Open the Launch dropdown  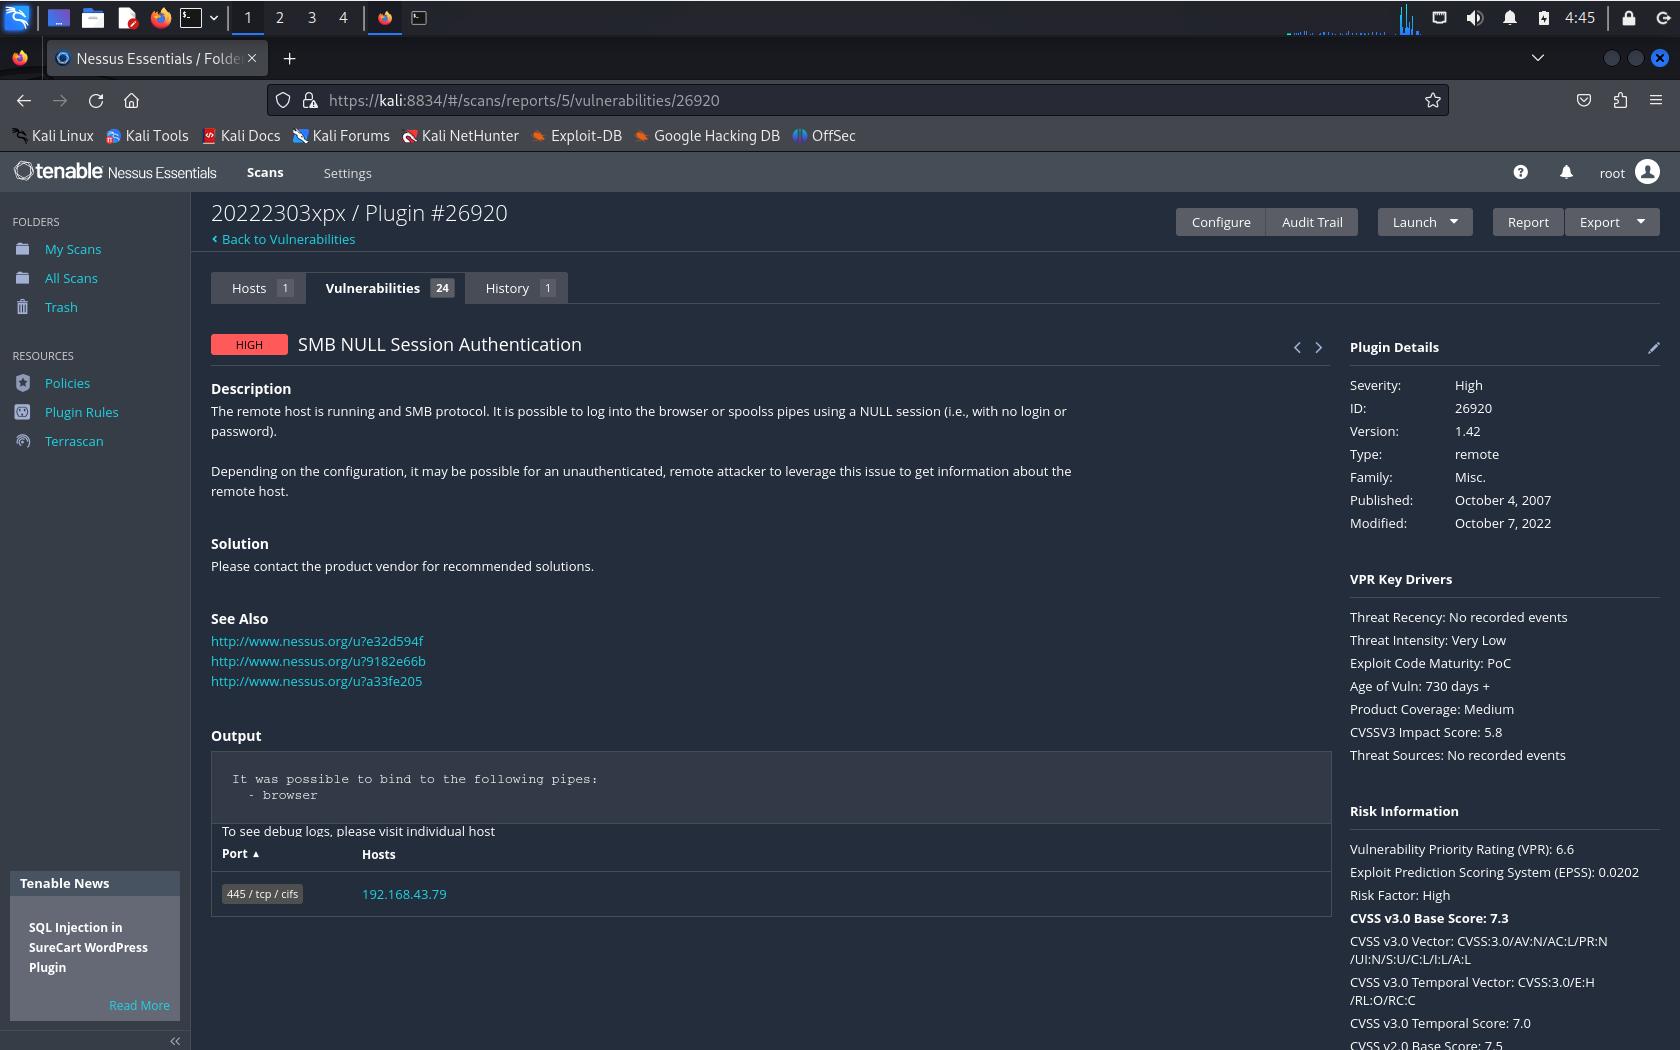tap(1425, 222)
